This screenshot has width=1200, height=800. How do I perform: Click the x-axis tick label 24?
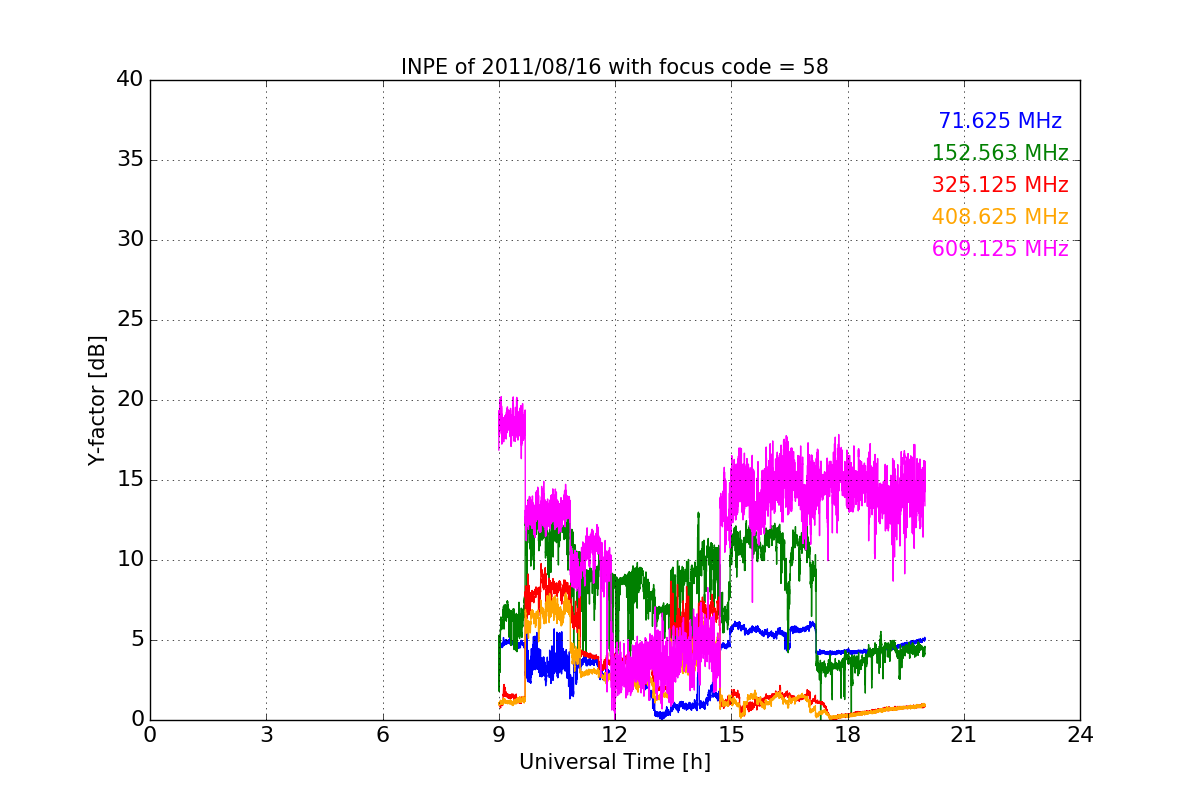(x=1080, y=735)
